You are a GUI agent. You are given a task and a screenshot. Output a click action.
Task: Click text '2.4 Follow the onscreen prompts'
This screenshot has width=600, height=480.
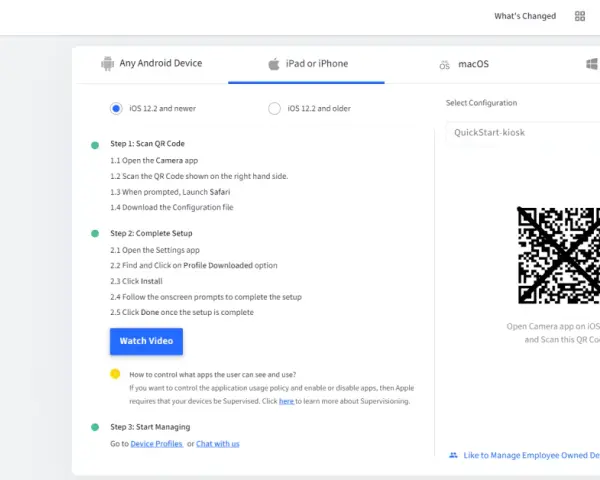pos(206,297)
